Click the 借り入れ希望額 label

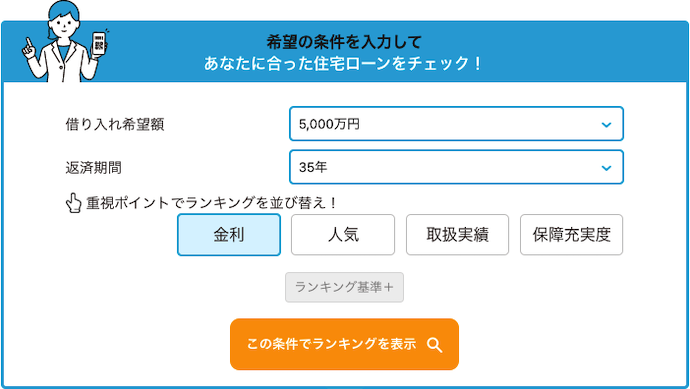[x=115, y=125]
